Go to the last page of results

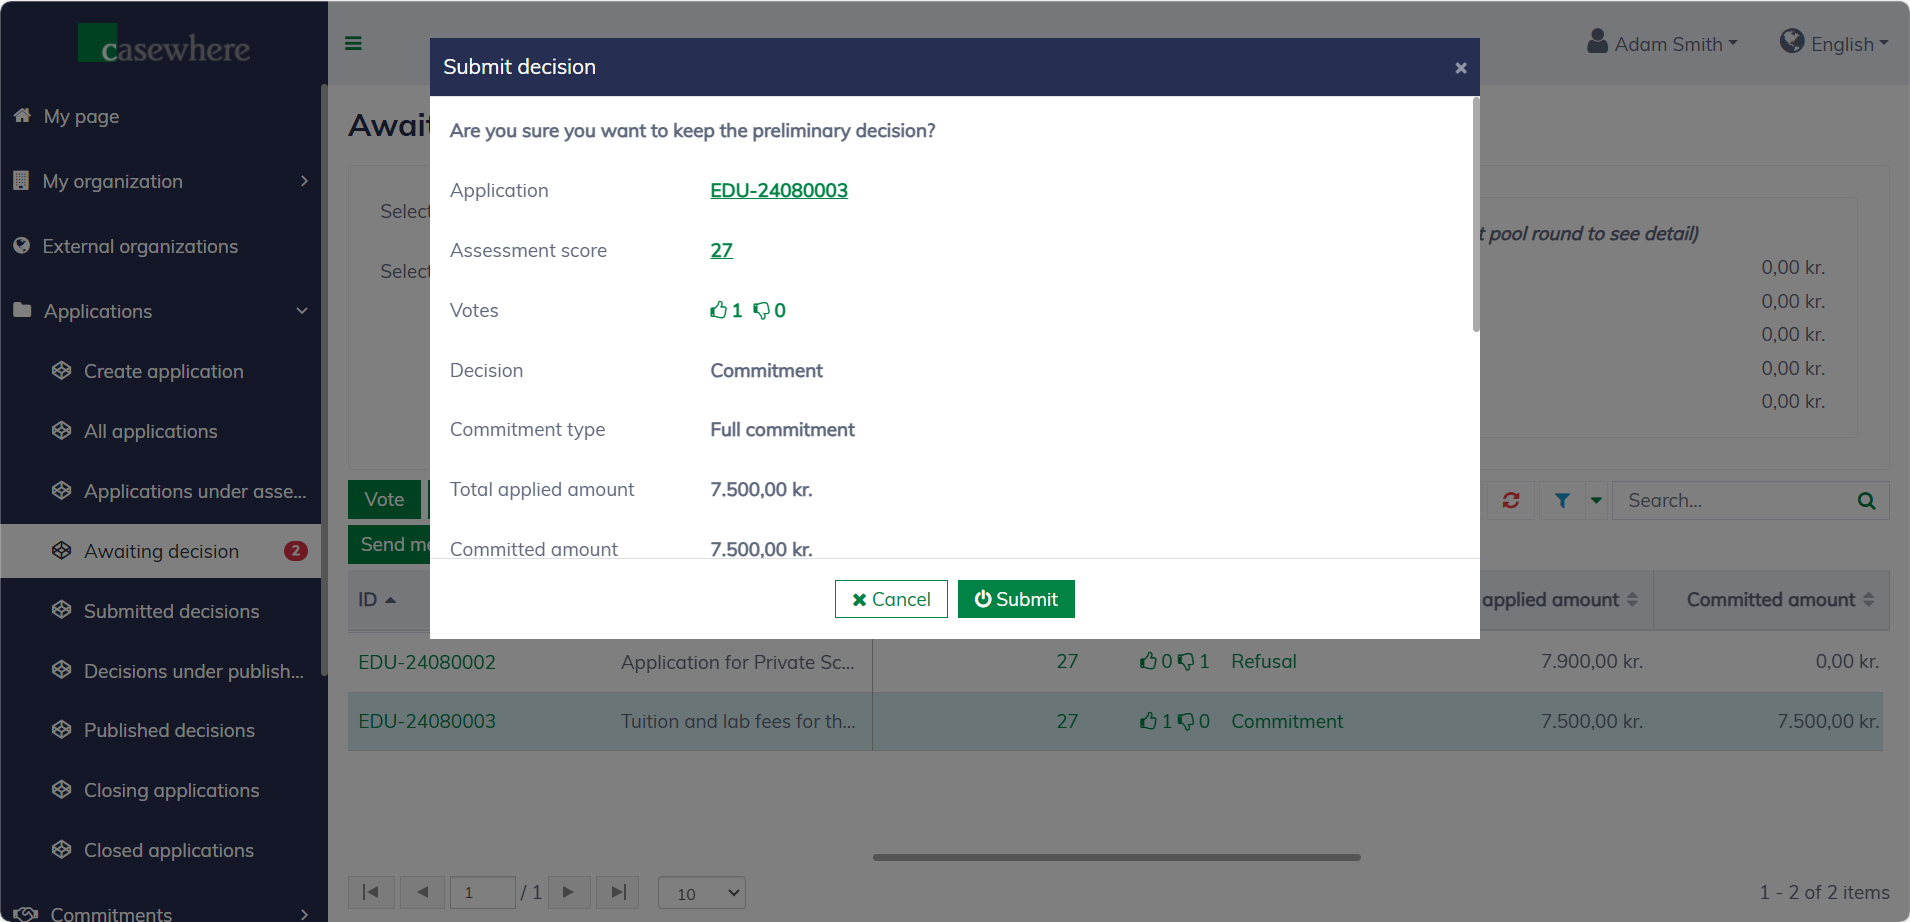click(x=617, y=892)
